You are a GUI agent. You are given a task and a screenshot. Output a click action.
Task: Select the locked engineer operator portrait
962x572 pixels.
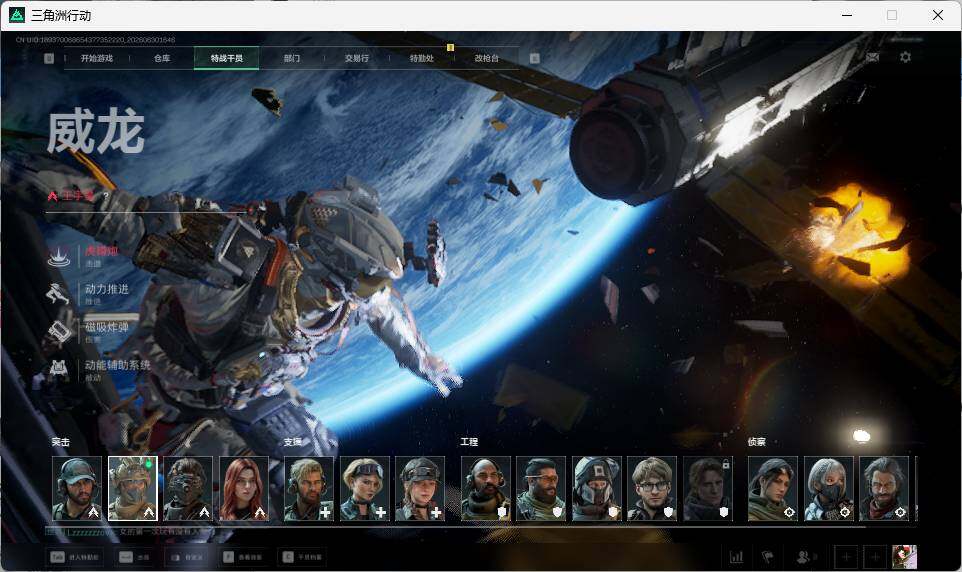point(708,489)
